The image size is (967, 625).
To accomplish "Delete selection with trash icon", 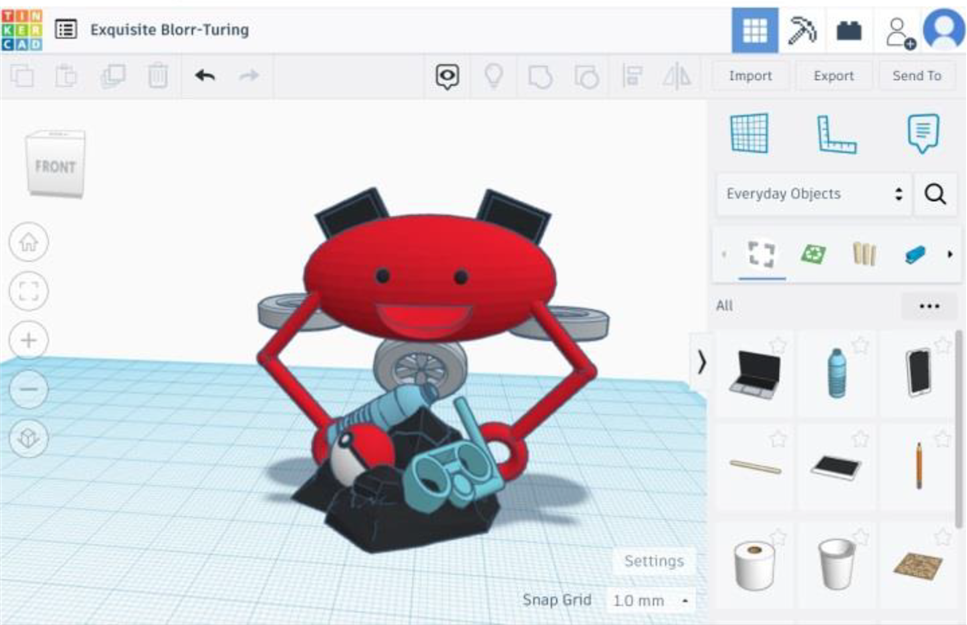I will coord(158,76).
